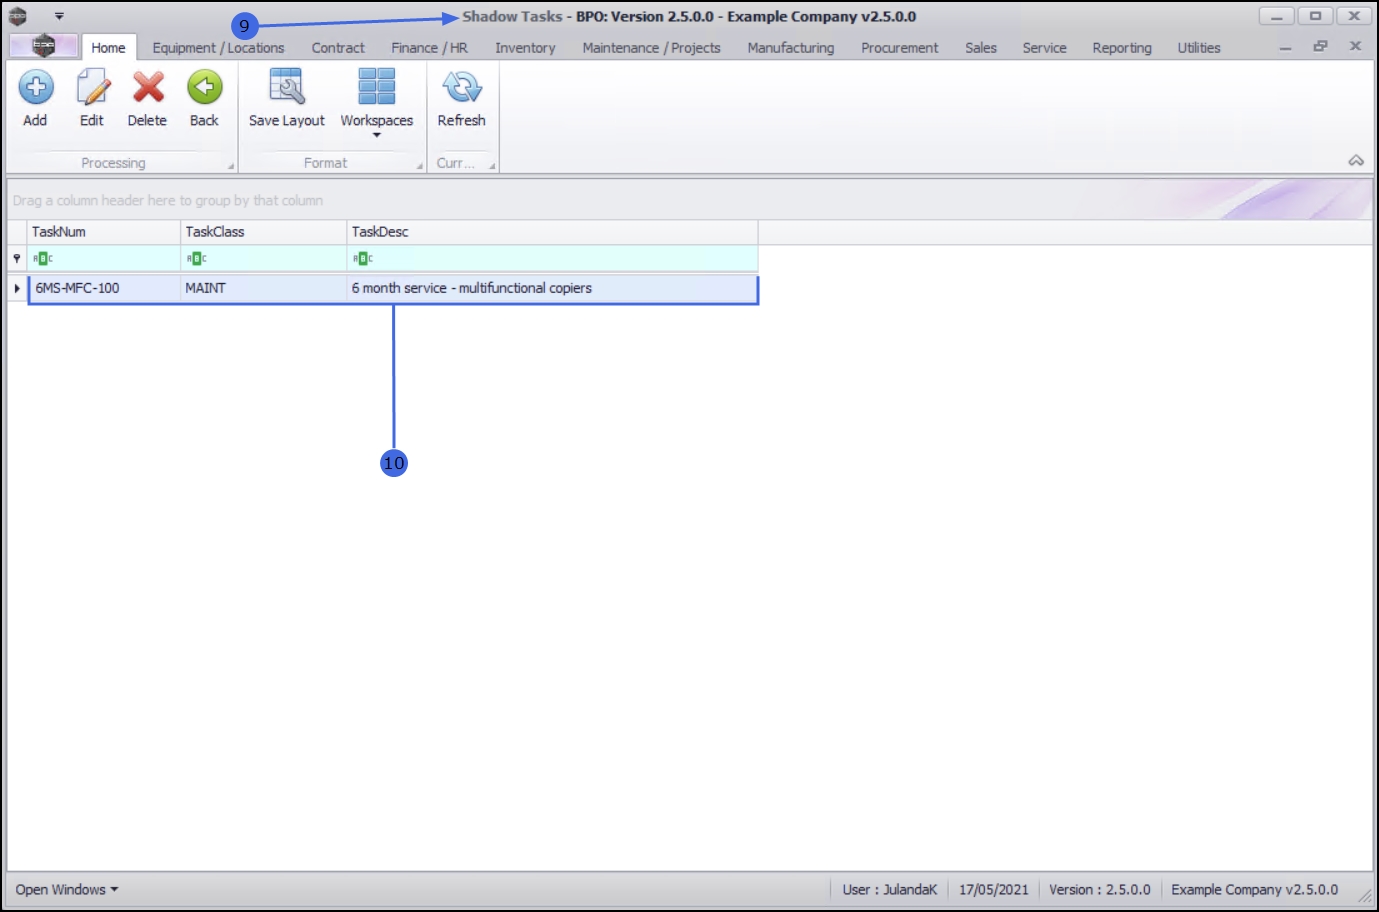
Task: Click the green Back arrow icon
Action: [204, 87]
